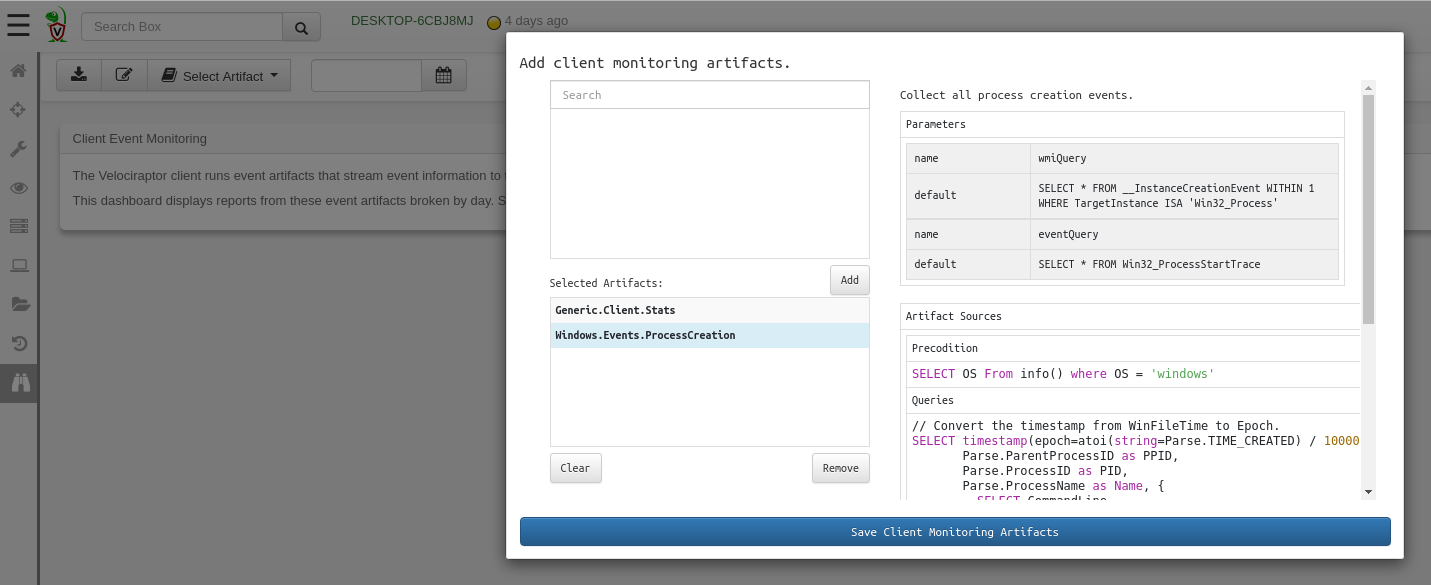
Task: Click the dialog's artifact Search field
Action: (709, 94)
